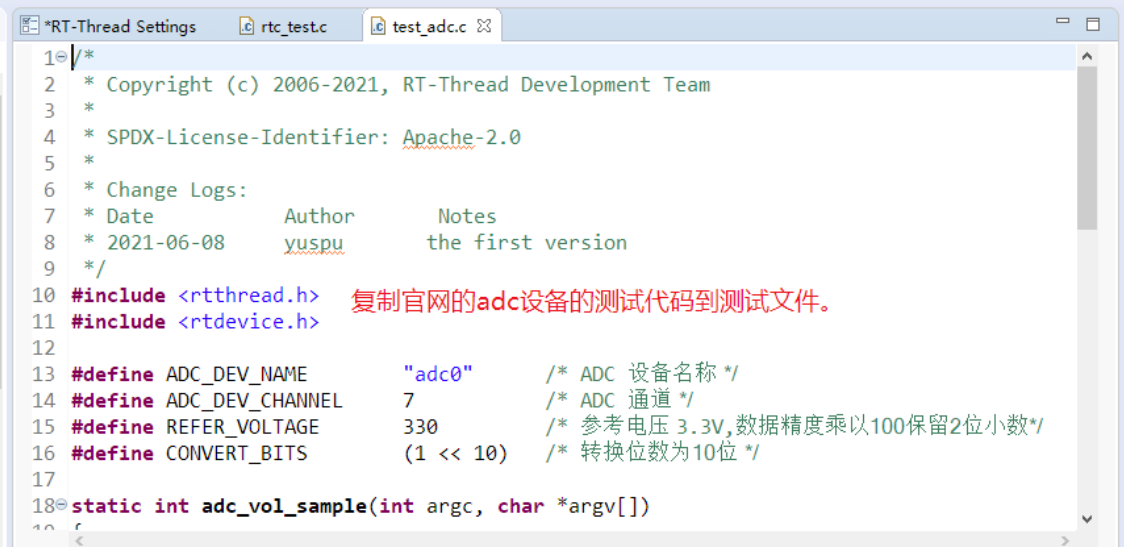
Task: Click the (1 << 10) expression
Action: [455, 454]
